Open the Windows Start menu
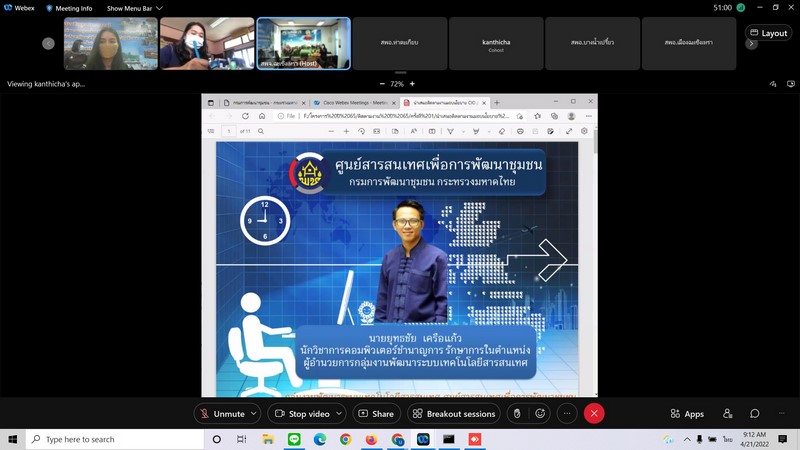This screenshot has height=450, width=800. pyautogui.click(x=13, y=439)
